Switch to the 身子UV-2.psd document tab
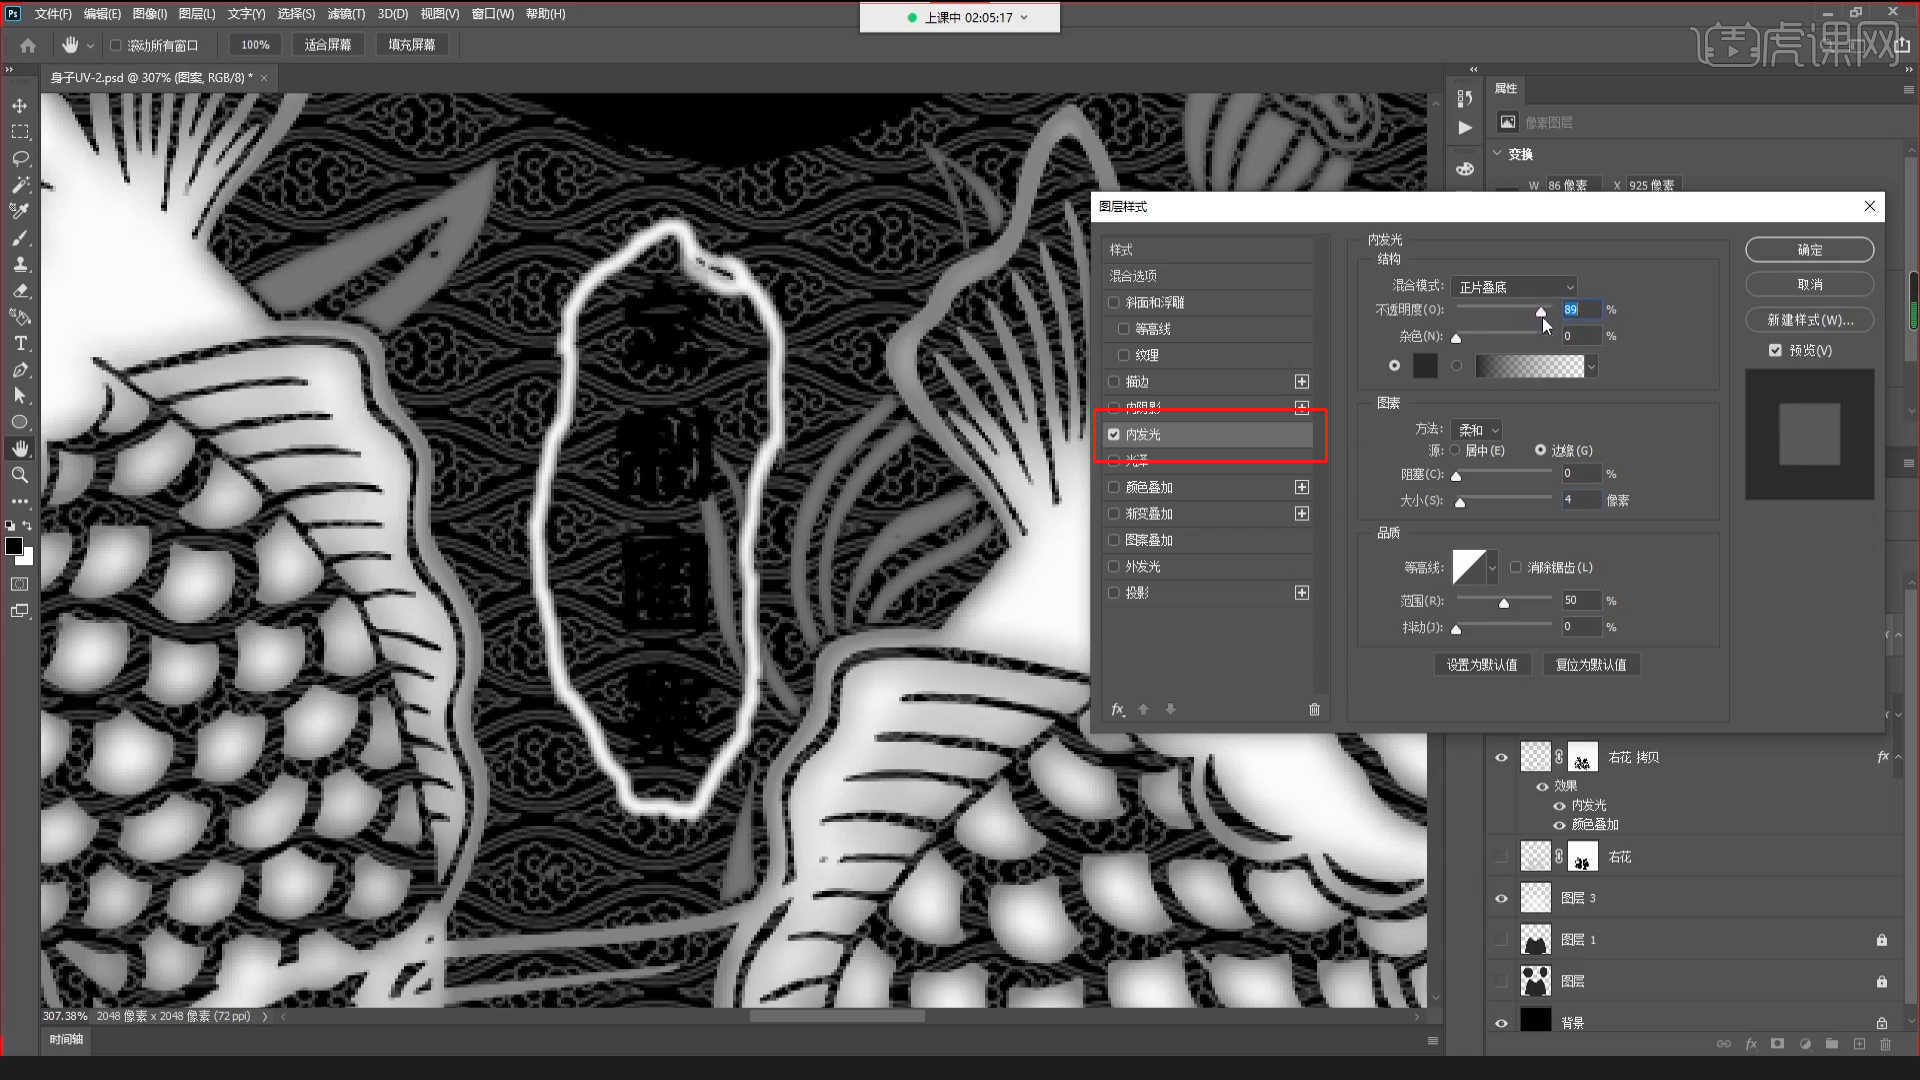The image size is (1920, 1080). tap(151, 77)
